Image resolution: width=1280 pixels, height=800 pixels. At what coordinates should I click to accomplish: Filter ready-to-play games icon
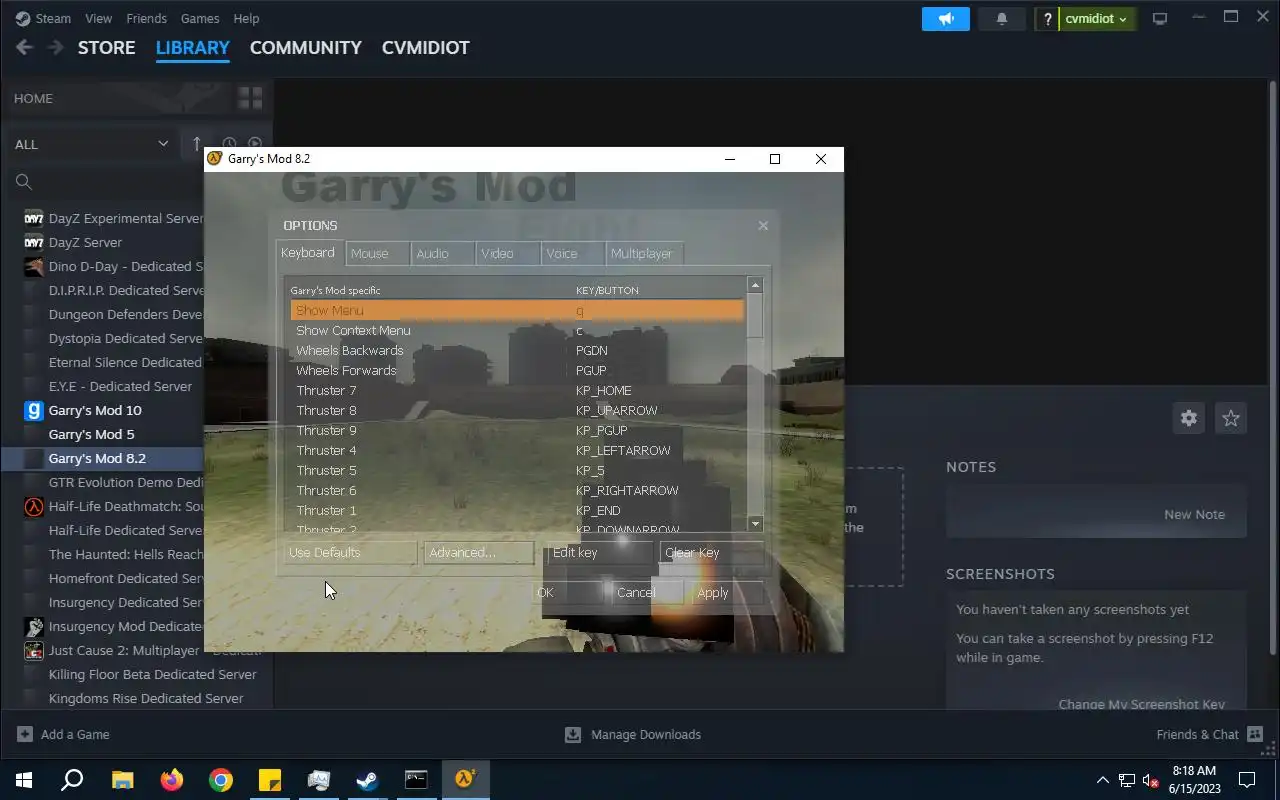click(x=255, y=144)
